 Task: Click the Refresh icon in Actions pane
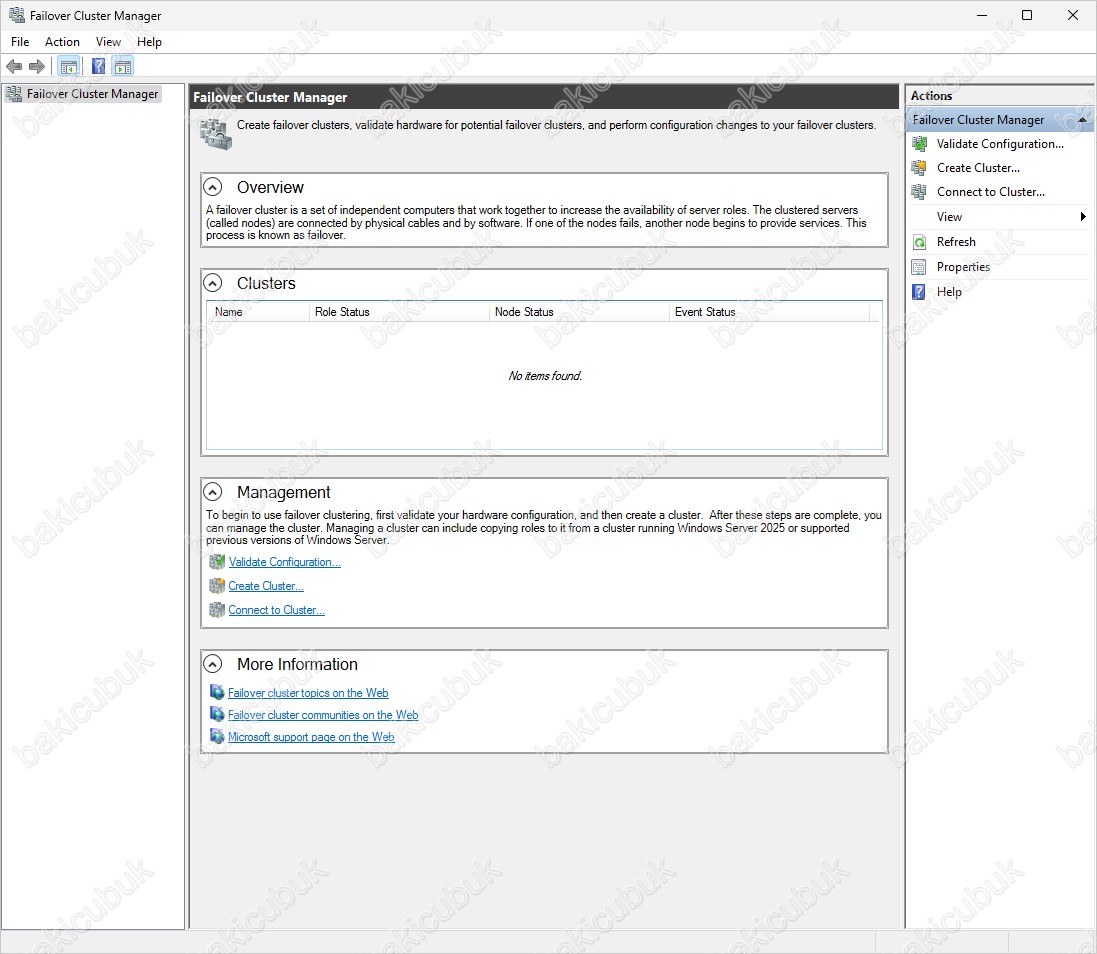point(919,242)
